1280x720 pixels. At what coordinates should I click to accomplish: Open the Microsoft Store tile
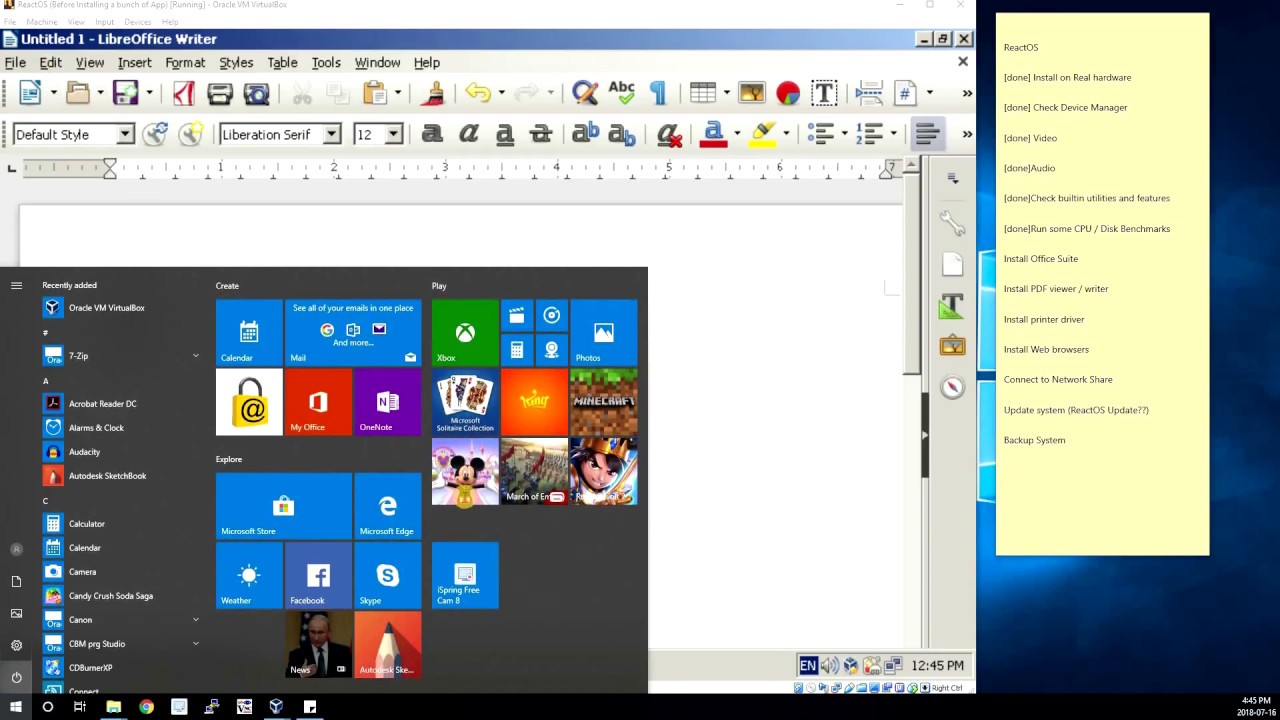tap(284, 506)
